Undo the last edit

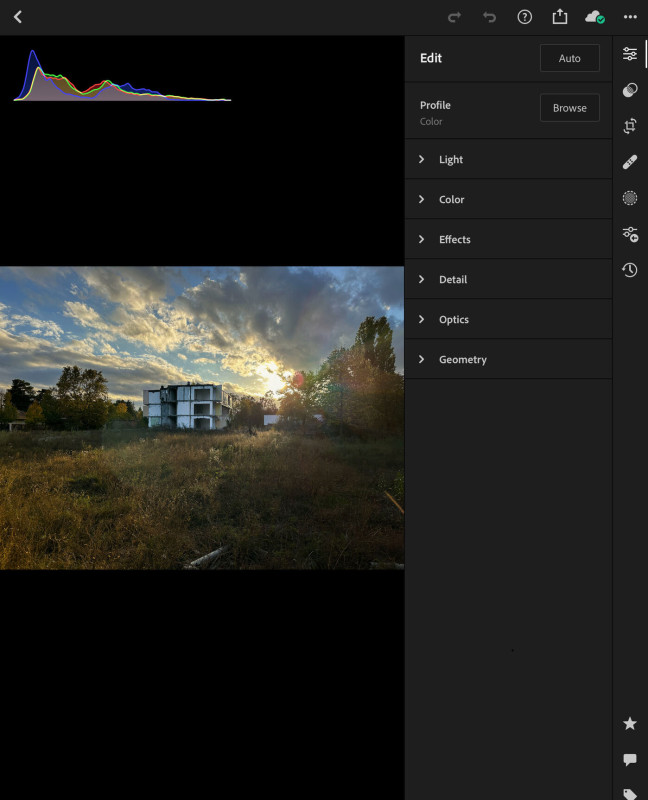[x=489, y=17]
